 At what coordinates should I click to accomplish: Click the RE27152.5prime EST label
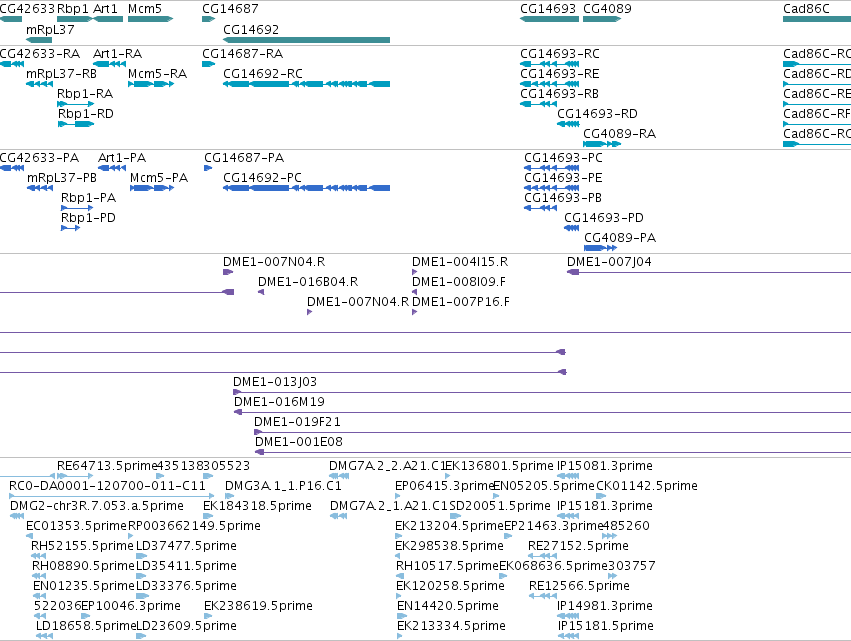579,546
